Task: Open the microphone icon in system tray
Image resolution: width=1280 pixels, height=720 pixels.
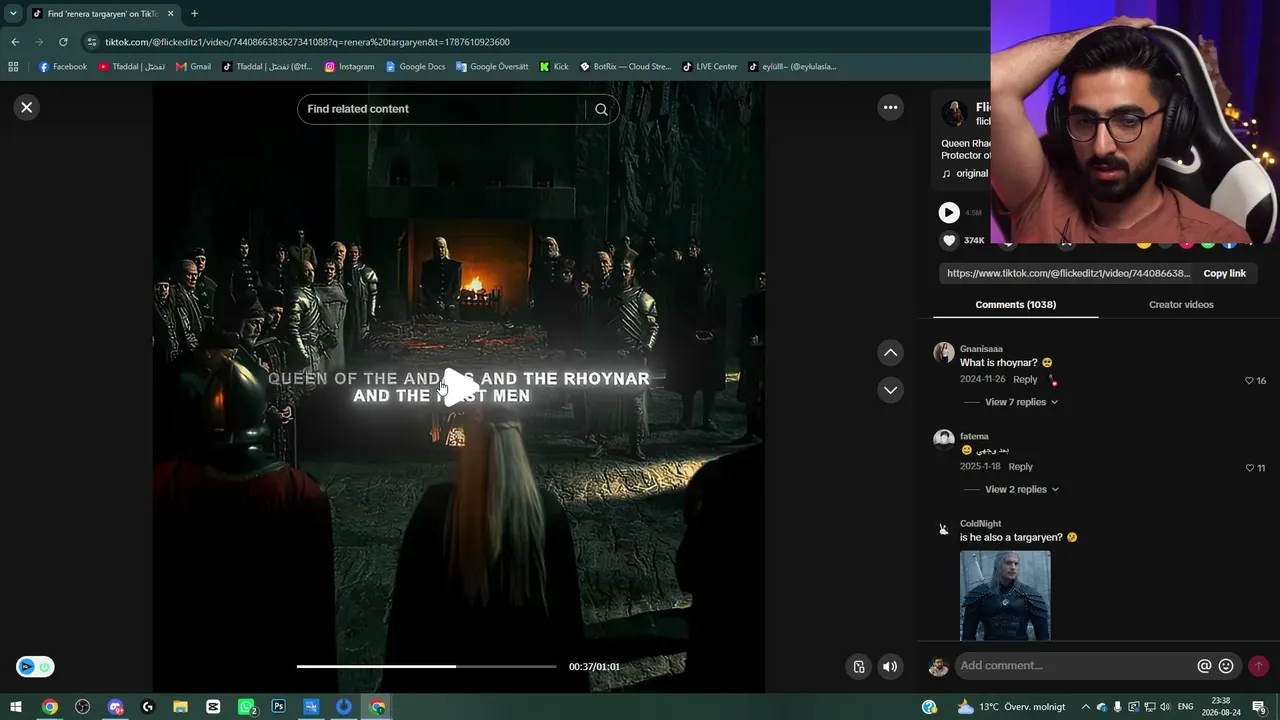Action: 1117,707
